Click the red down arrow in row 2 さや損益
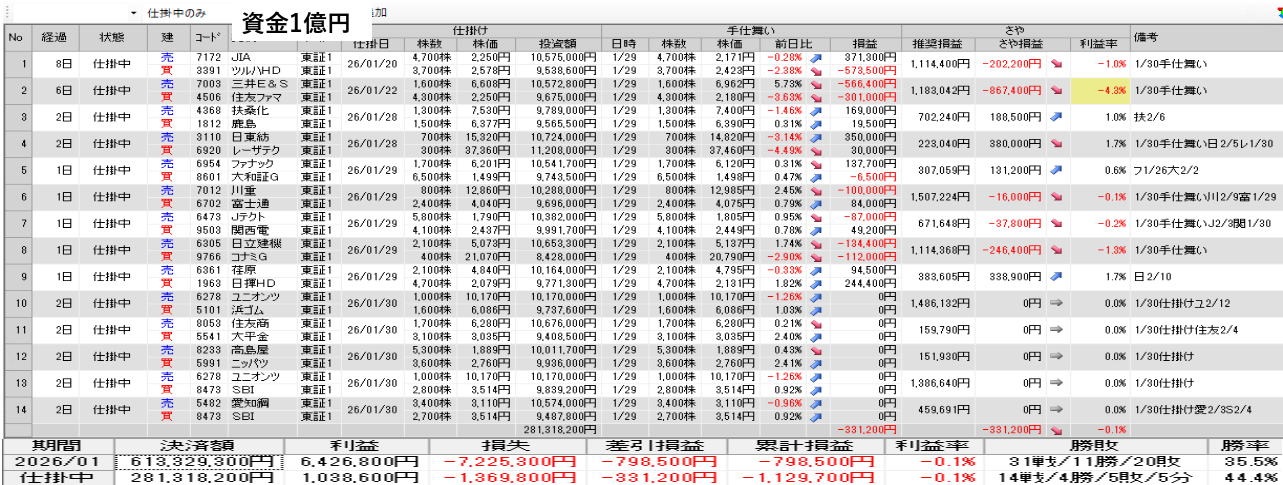The image size is (1283, 485). [x=1057, y=90]
